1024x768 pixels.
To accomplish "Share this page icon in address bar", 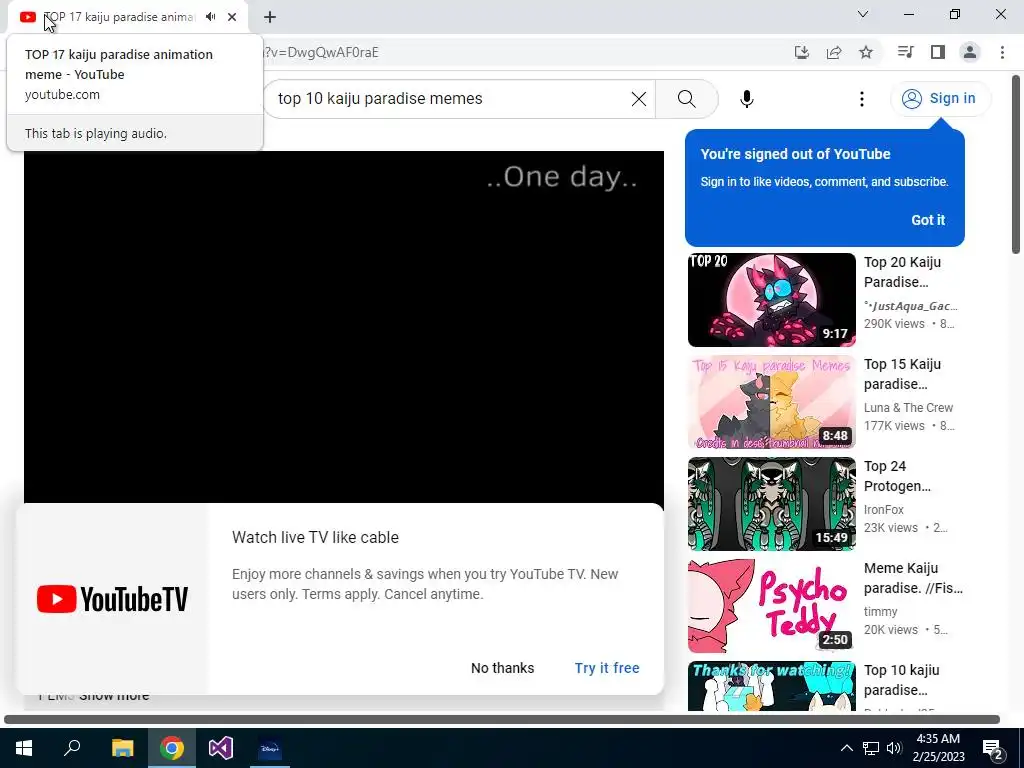I will coord(834,52).
